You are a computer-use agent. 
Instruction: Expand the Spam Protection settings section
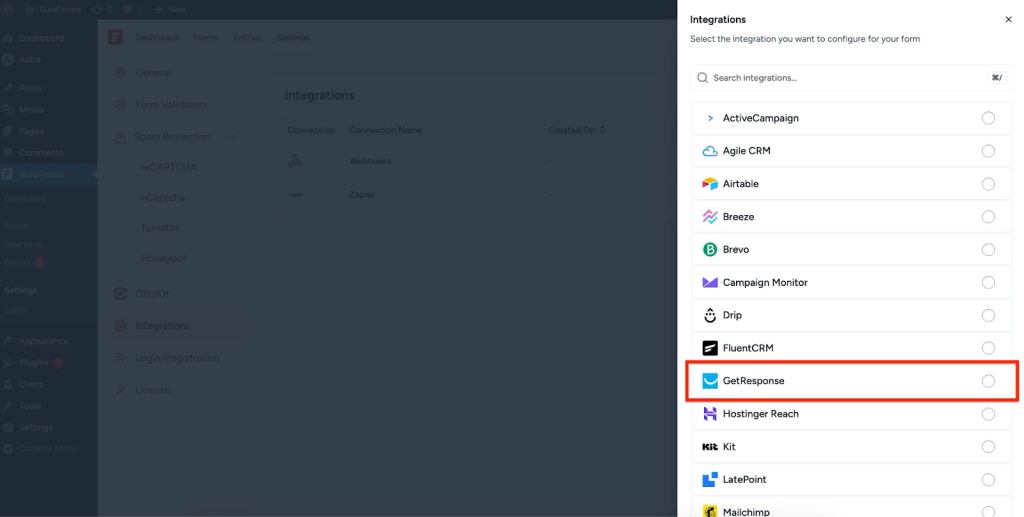[x=232, y=137]
